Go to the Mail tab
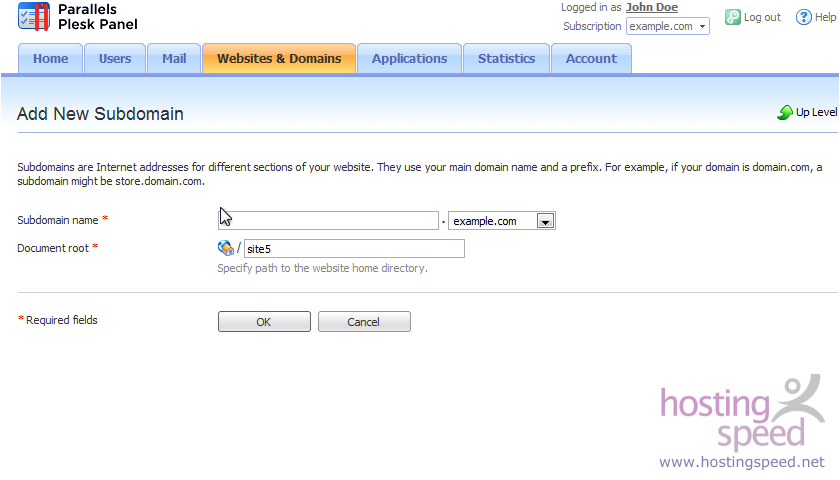 click(x=174, y=58)
